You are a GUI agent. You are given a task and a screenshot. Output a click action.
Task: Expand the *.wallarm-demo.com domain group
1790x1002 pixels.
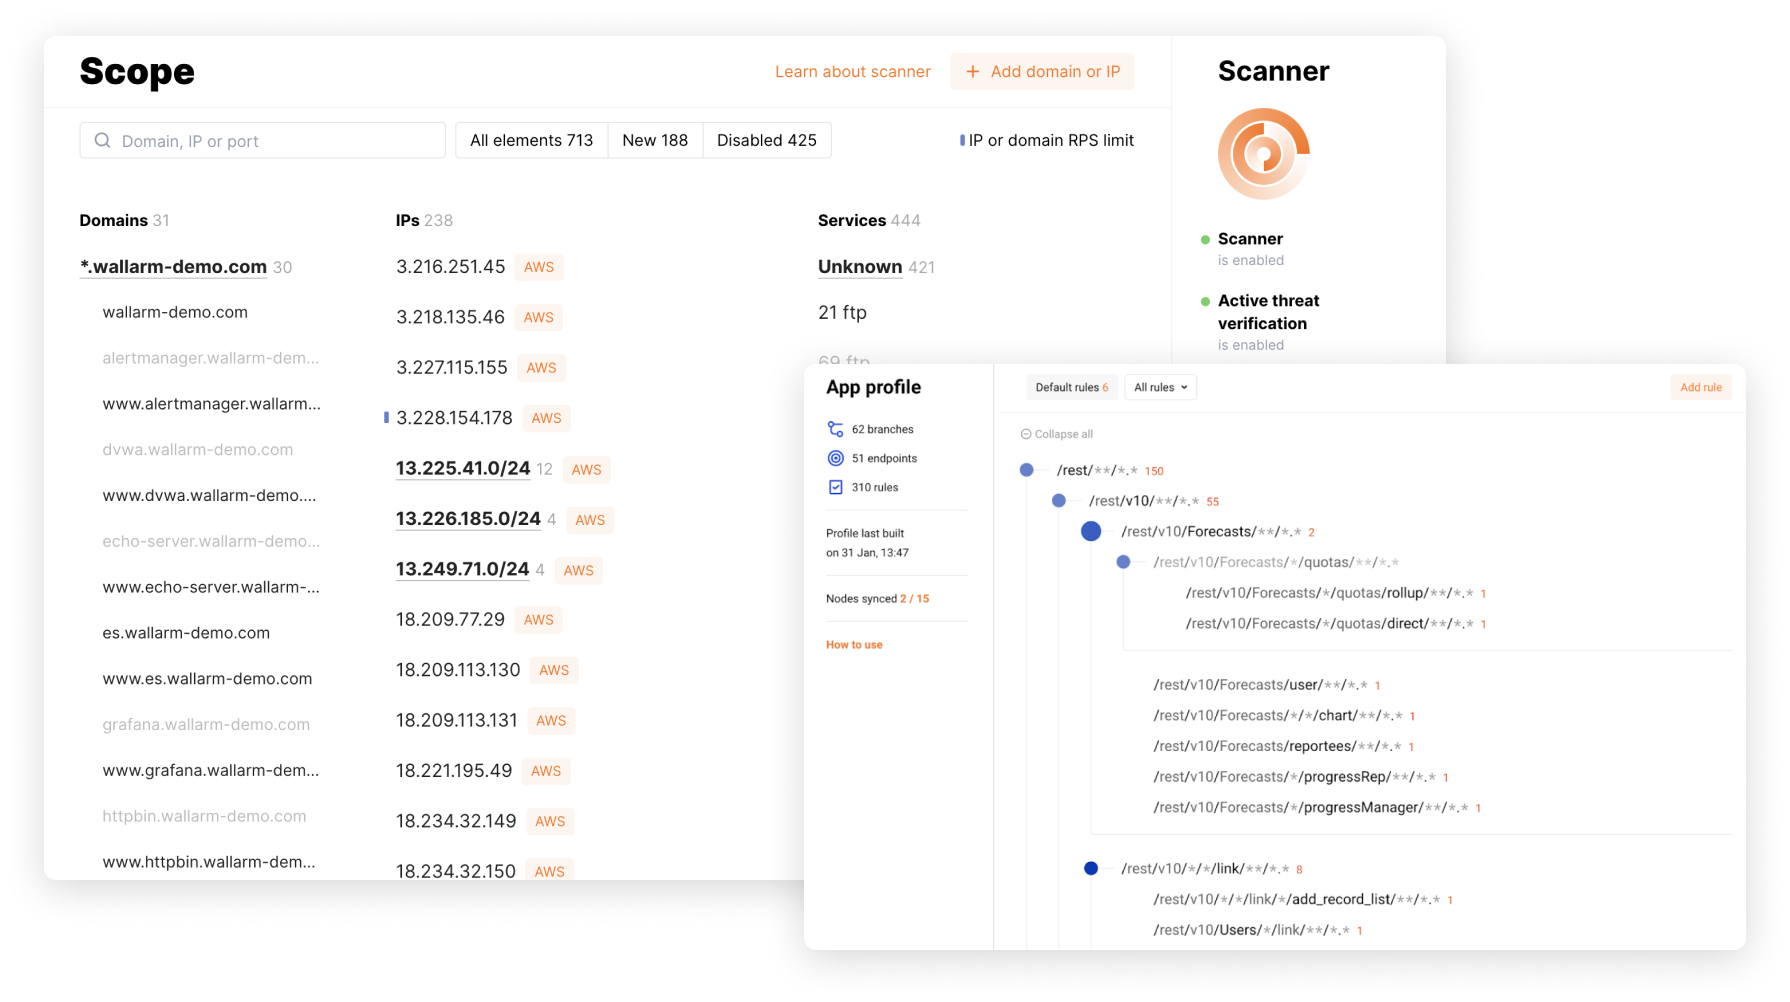point(173,267)
